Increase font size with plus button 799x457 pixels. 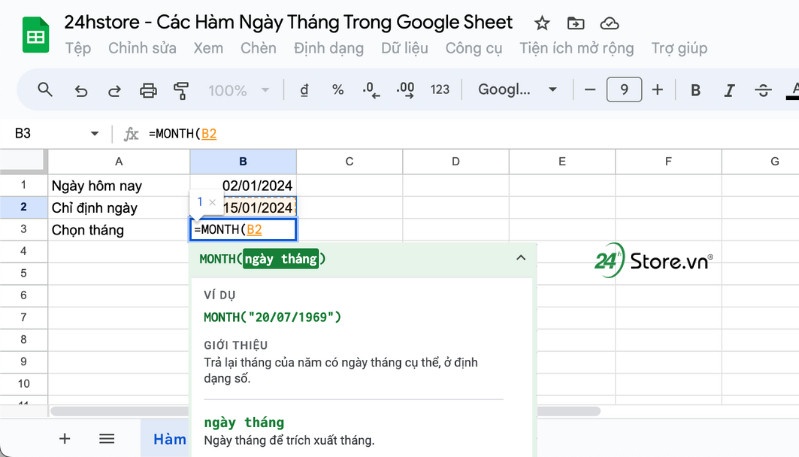(657, 90)
